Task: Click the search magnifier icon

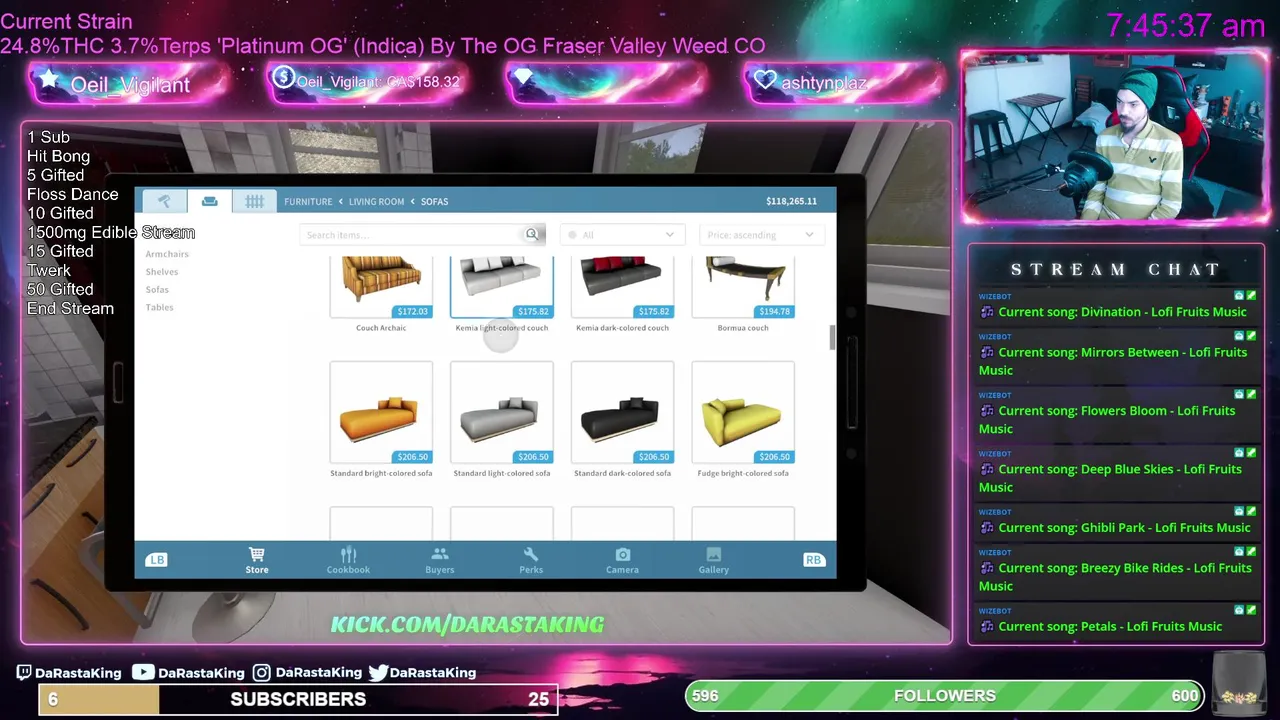Action: tap(532, 235)
